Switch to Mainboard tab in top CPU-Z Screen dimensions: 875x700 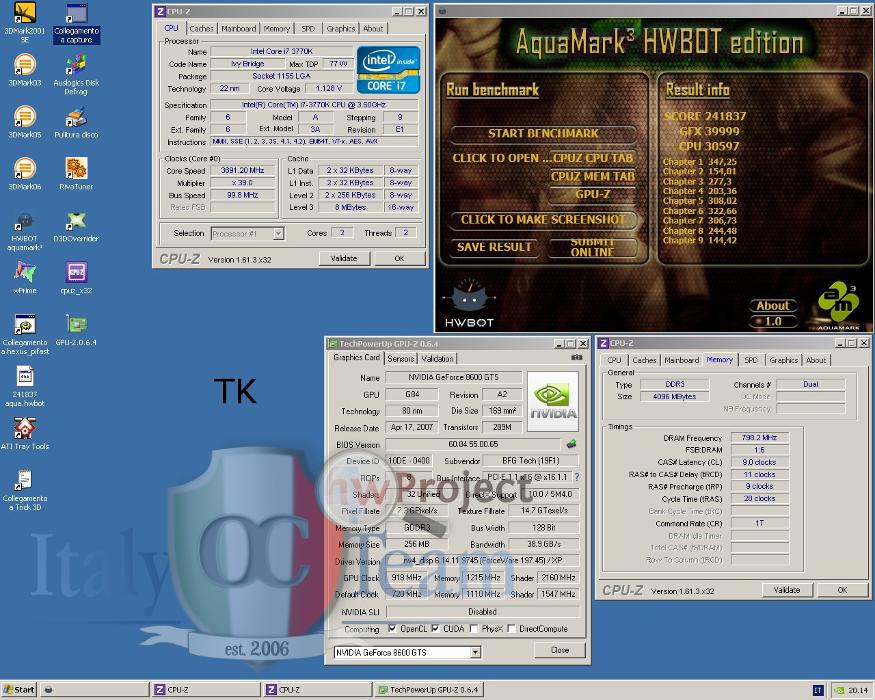238,28
